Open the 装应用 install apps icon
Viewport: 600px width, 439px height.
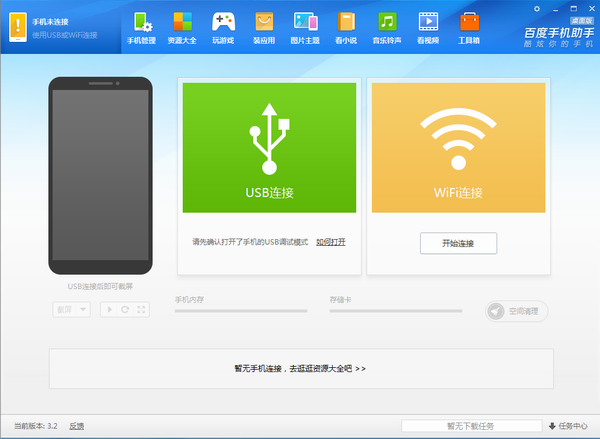264,21
